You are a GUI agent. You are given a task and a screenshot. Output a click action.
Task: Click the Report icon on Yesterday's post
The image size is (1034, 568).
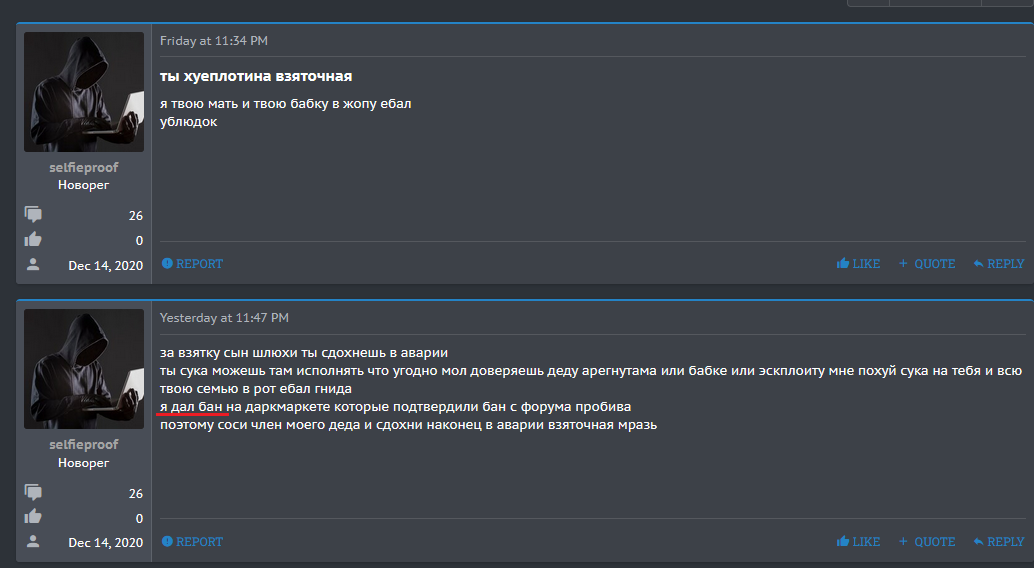[x=167, y=542]
